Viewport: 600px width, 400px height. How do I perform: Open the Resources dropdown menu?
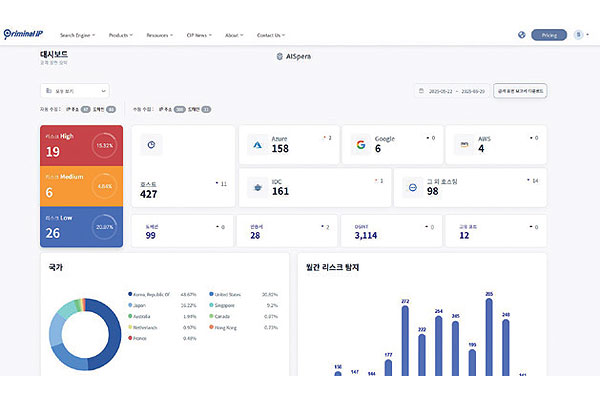click(162, 35)
